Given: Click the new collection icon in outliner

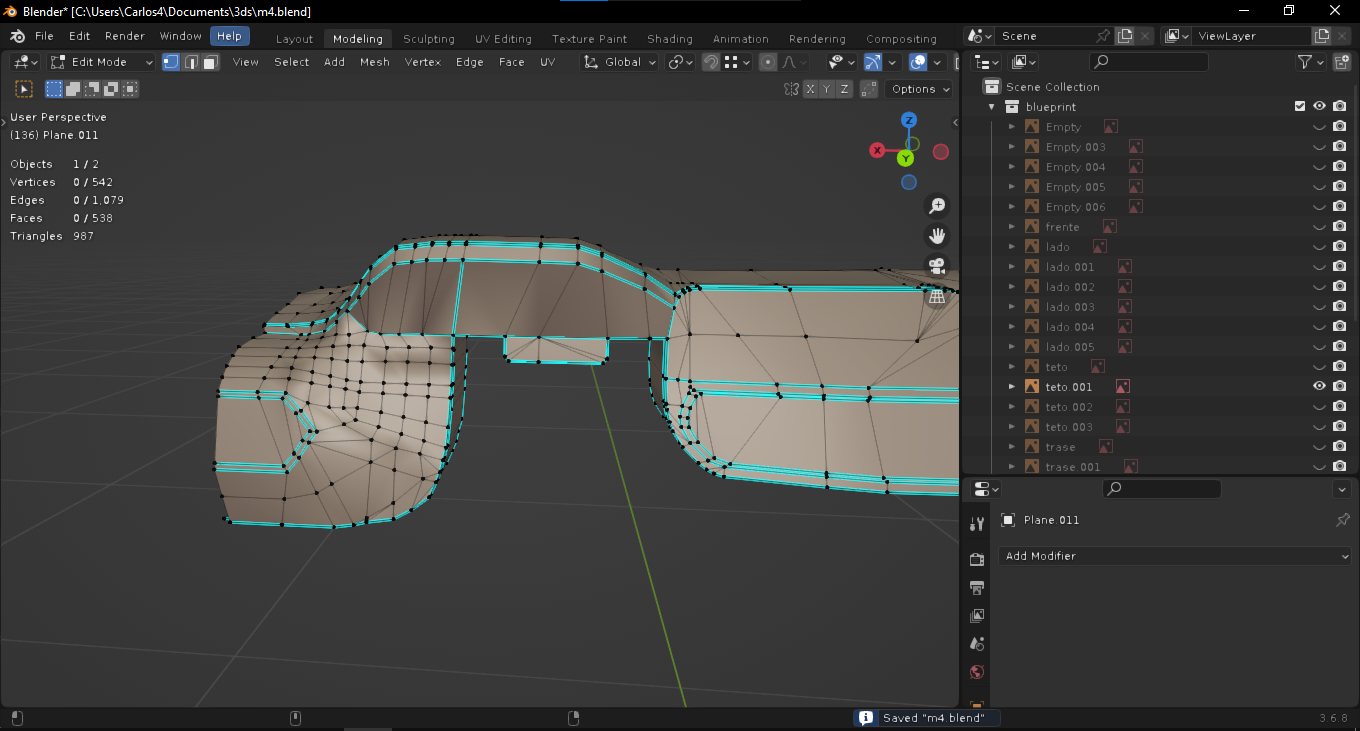Looking at the screenshot, I should point(1342,62).
